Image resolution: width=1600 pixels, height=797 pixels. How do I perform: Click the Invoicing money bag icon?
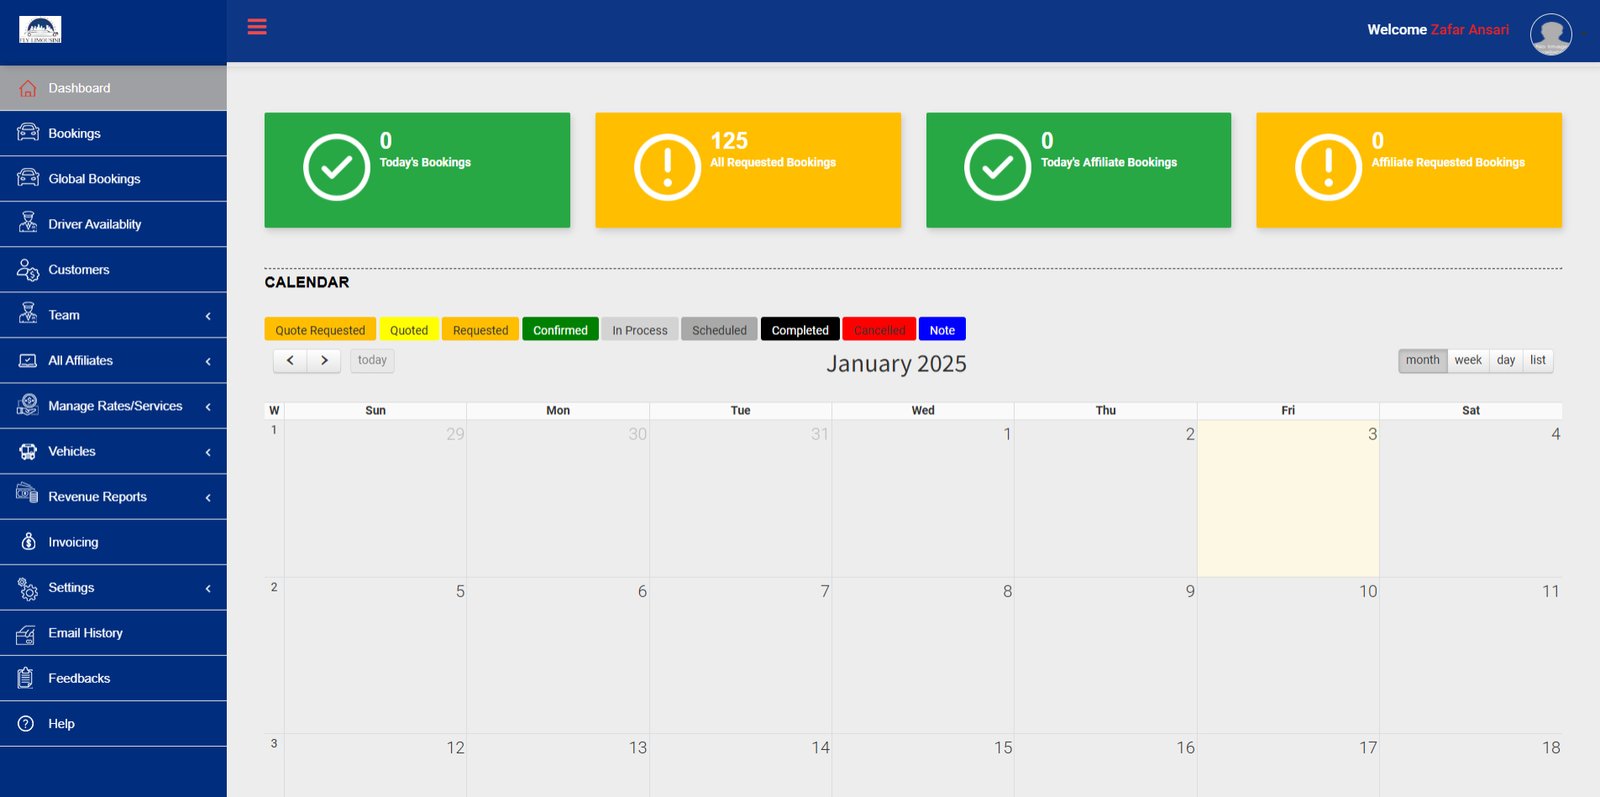pyautogui.click(x=28, y=542)
